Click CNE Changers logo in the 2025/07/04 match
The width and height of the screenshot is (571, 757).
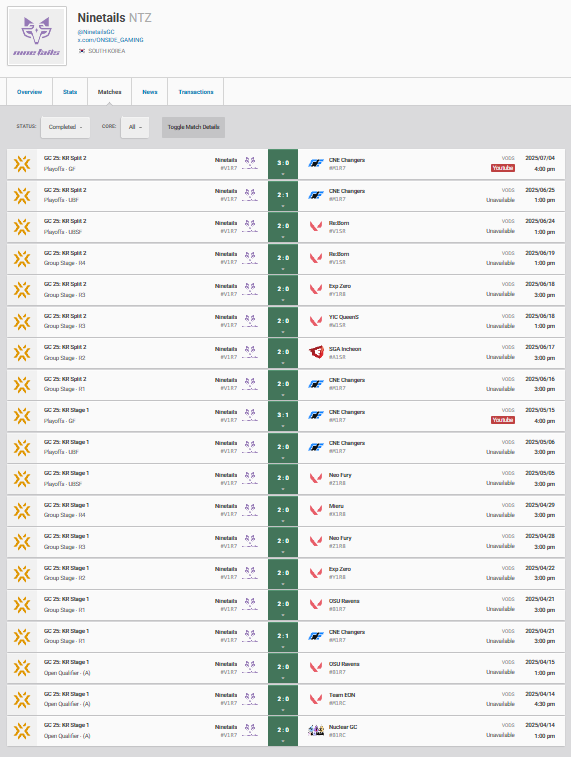[316, 164]
